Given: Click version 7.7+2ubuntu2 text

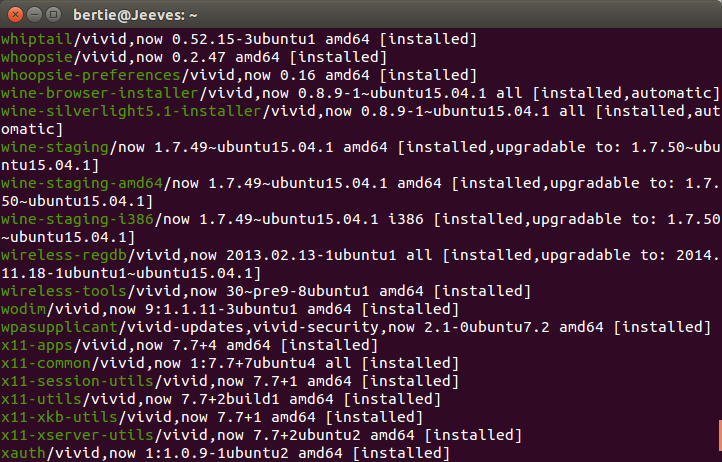Looking at the screenshot, I should click(307, 435).
